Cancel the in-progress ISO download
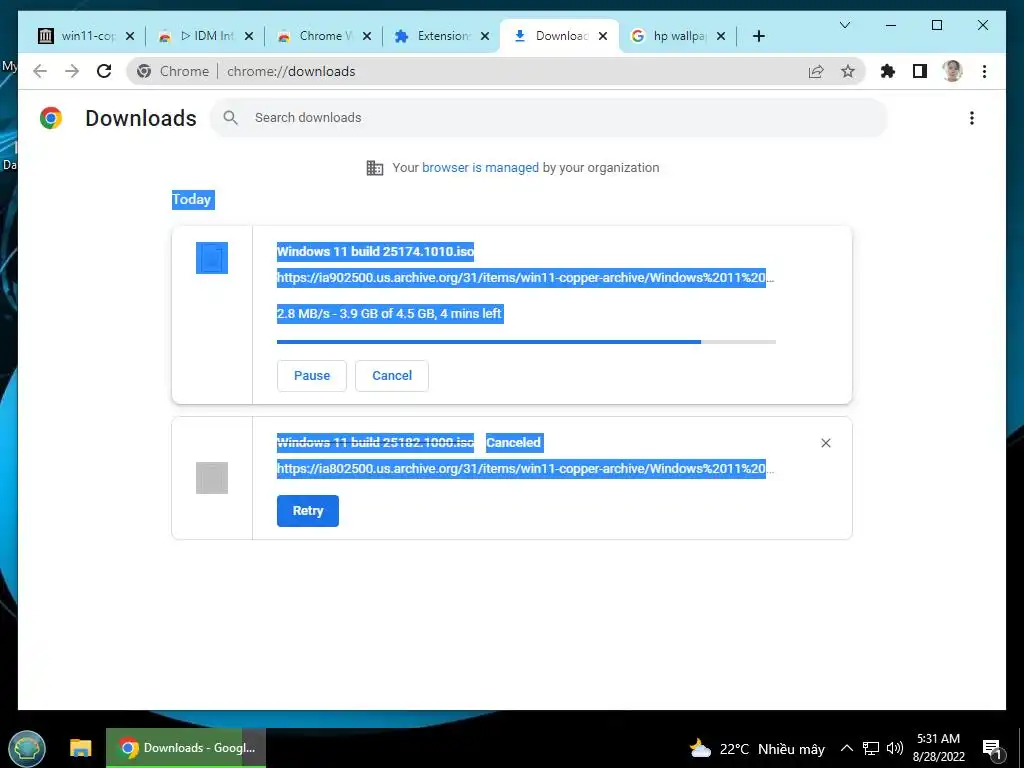1024x768 pixels. (392, 376)
